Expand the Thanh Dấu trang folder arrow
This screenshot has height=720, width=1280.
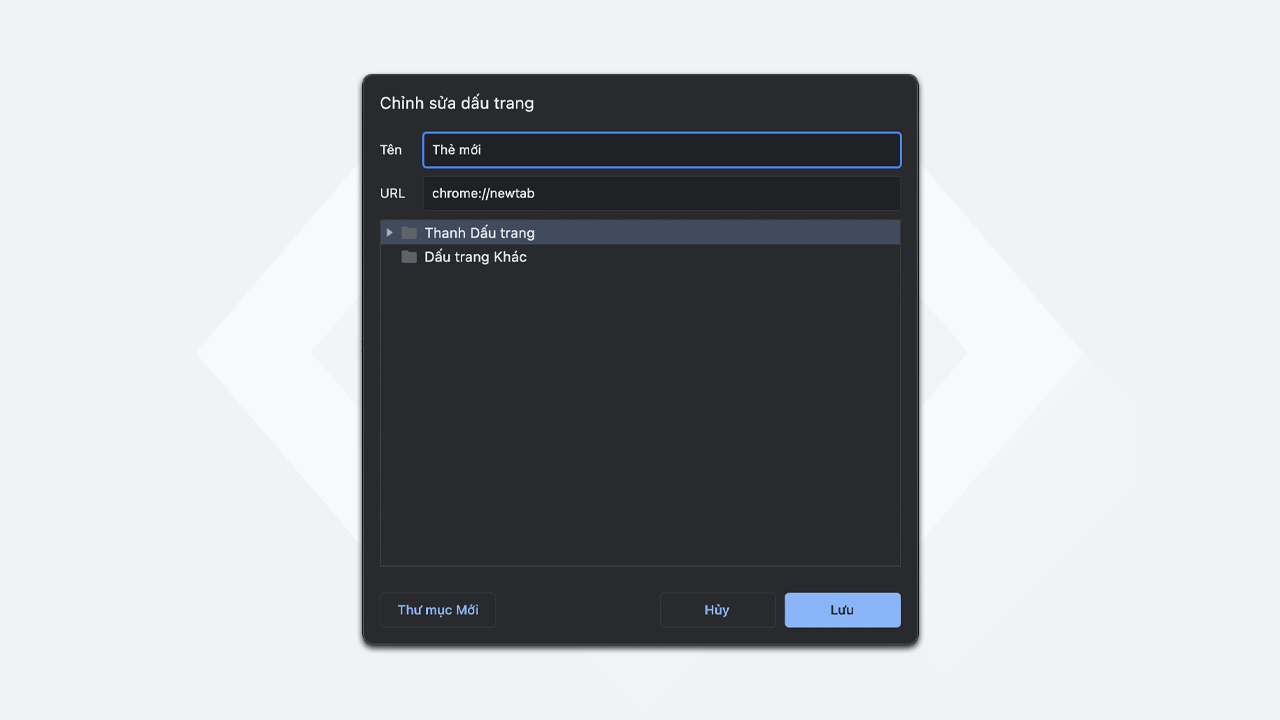(389, 233)
